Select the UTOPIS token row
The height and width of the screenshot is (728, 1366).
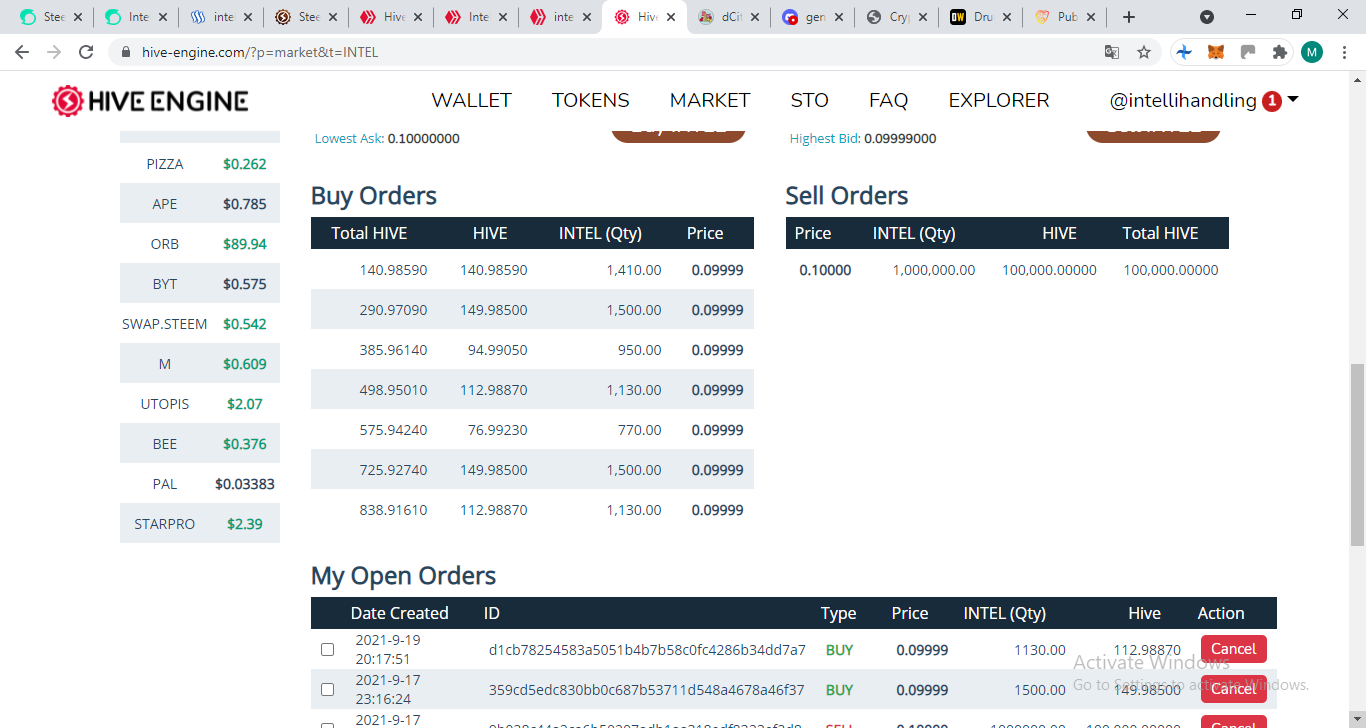point(200,404)
